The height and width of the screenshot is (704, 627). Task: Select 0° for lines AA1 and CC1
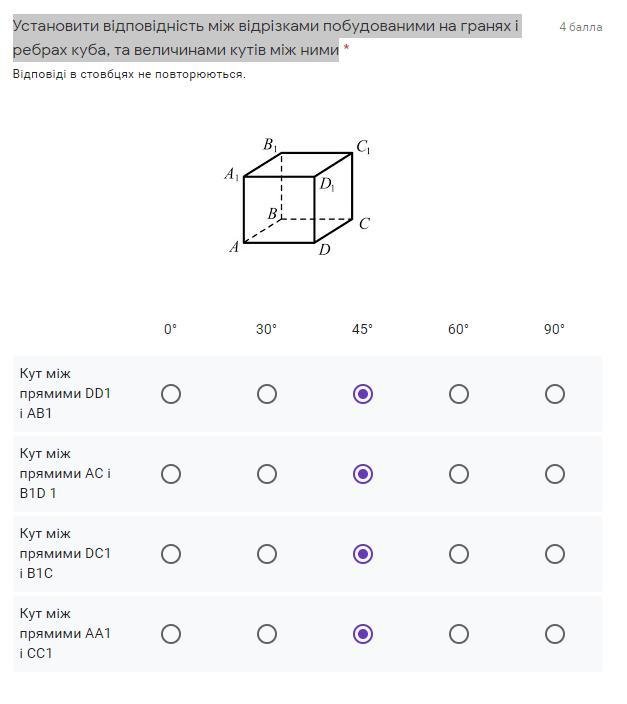(171, 634)
